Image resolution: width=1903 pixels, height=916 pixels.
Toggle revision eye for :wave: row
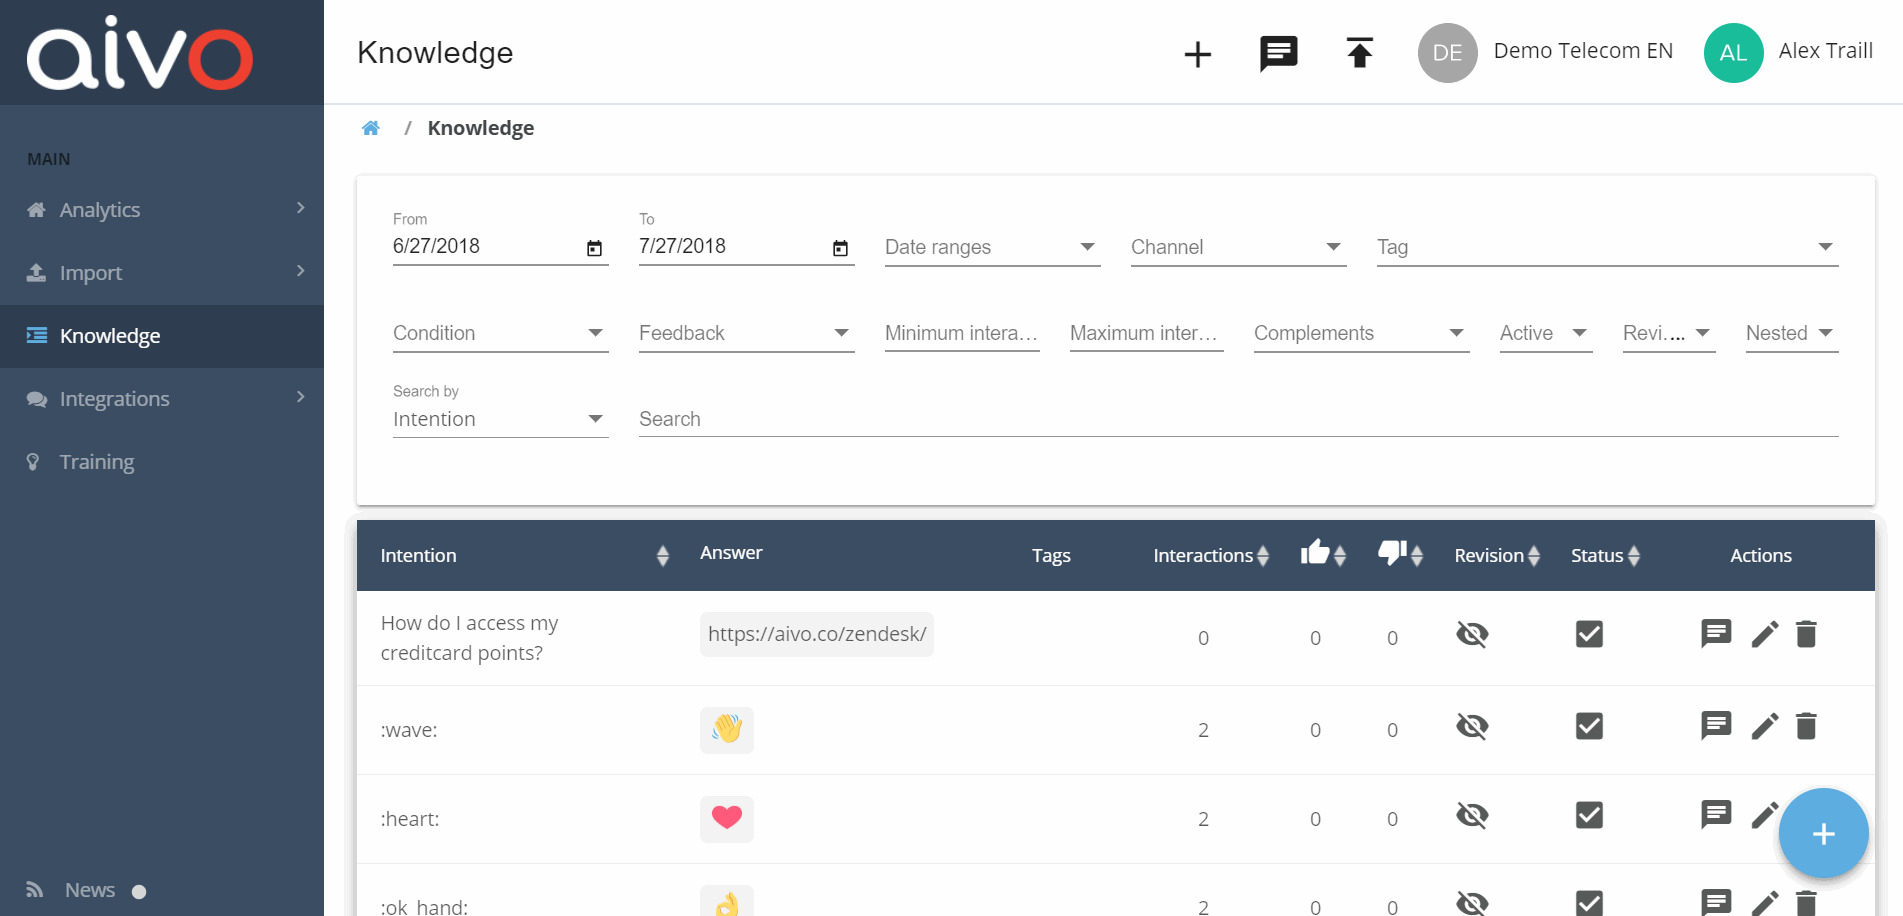pos(1472,726)
